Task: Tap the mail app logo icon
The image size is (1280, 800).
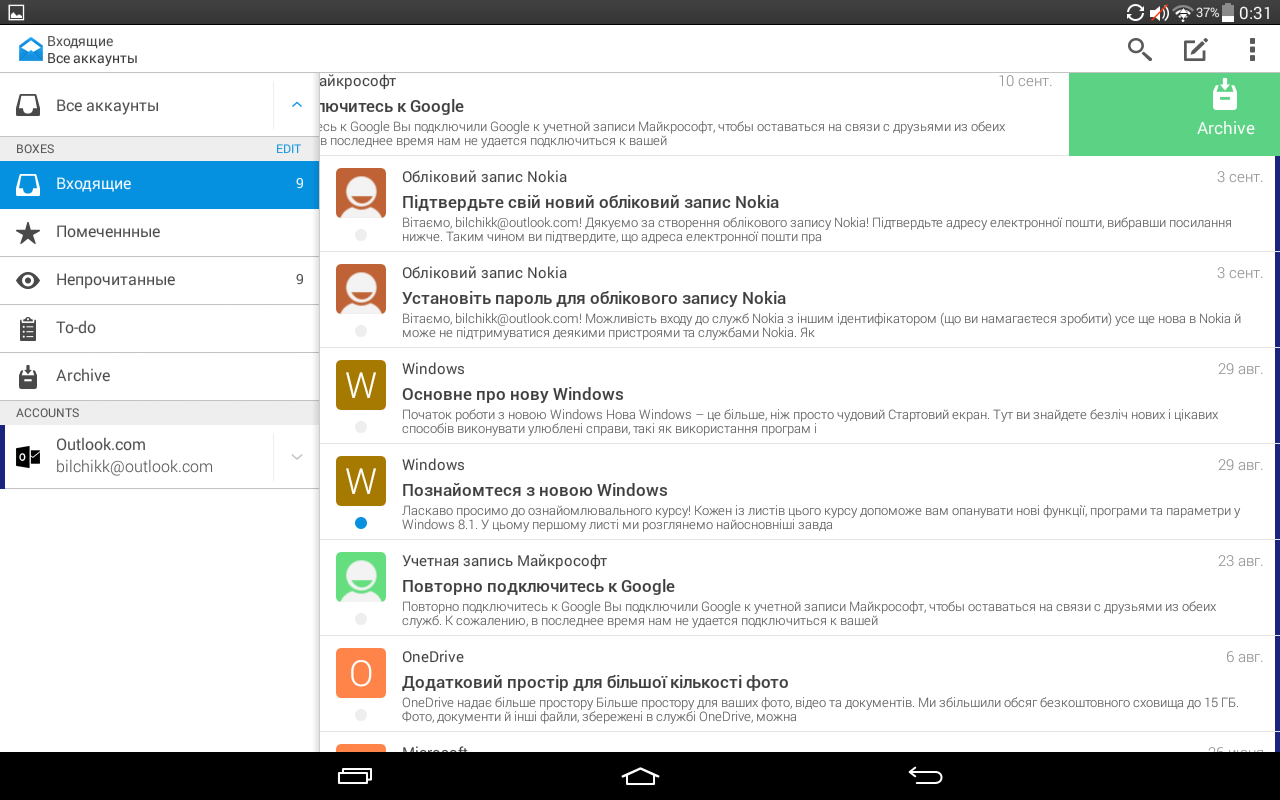Action: [31, 49]
